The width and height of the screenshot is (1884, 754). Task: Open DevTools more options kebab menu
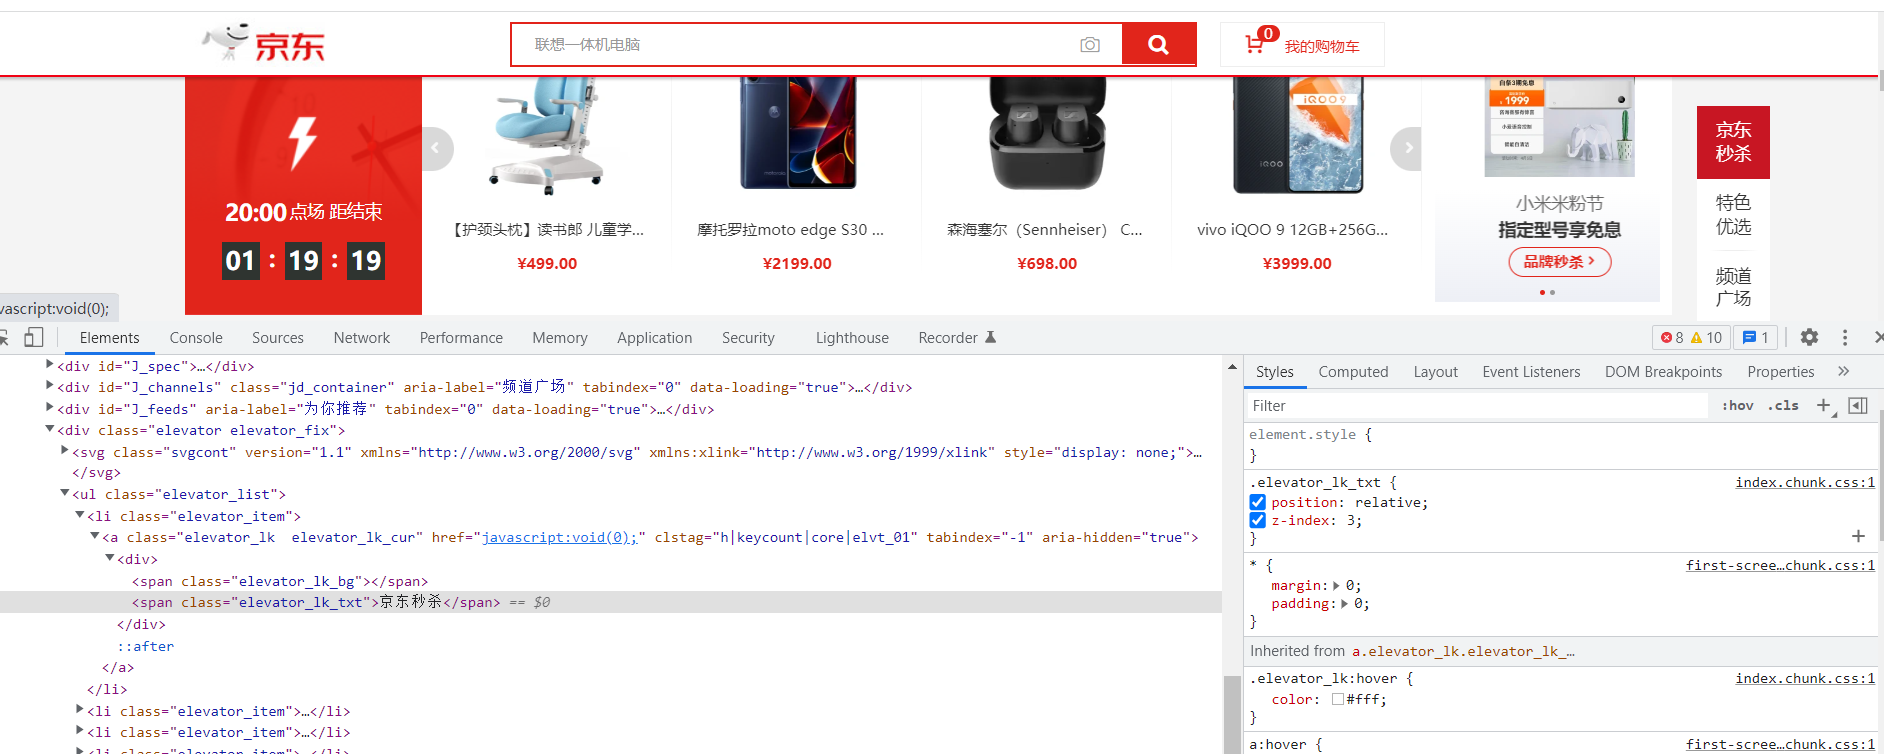tap(1845, 337)
